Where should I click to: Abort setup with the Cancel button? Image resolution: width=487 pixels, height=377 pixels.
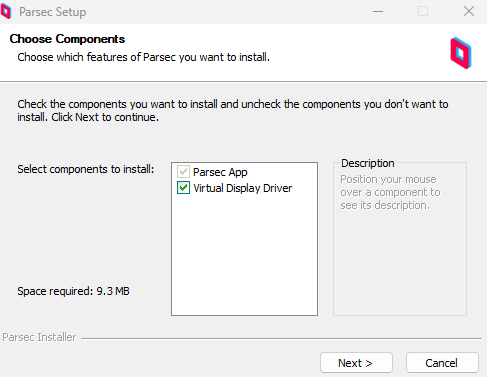[442, 363]
